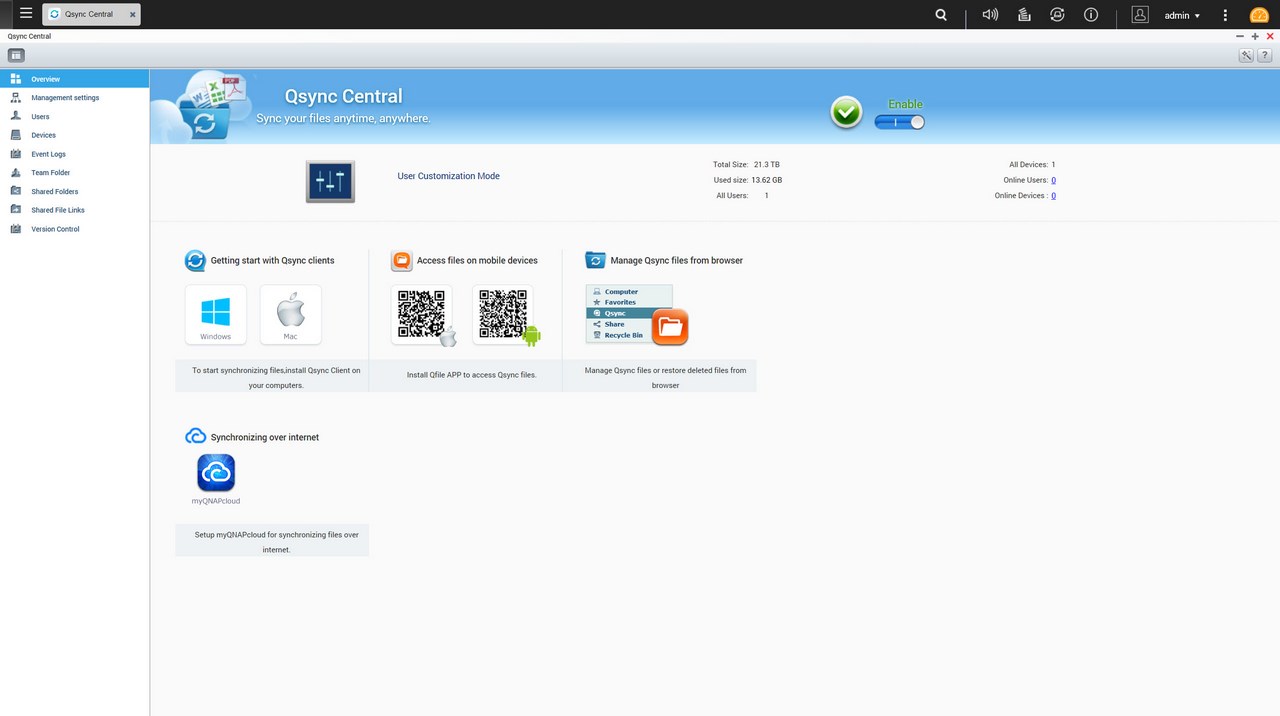Open the three-dot more options menu

1225,15
